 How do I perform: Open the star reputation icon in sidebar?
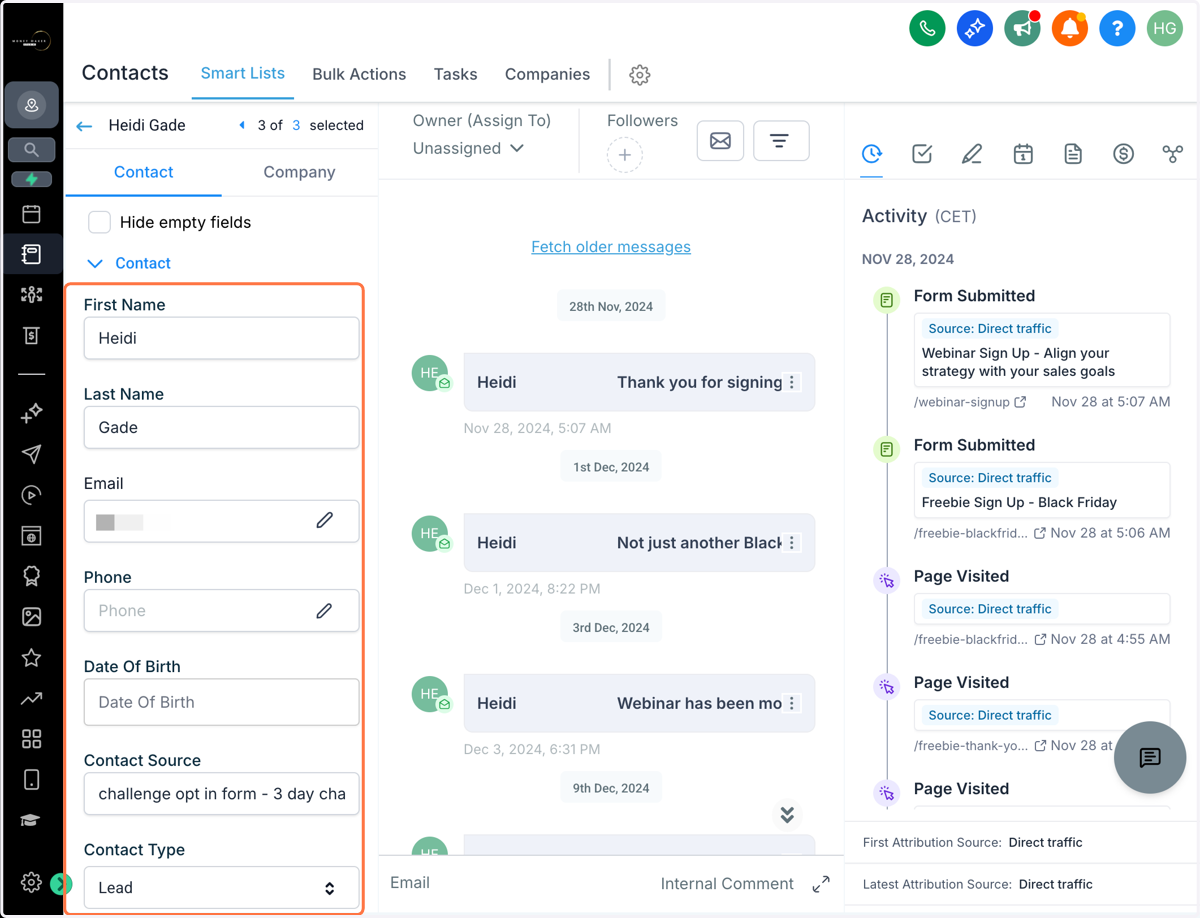tap(31, 657)
